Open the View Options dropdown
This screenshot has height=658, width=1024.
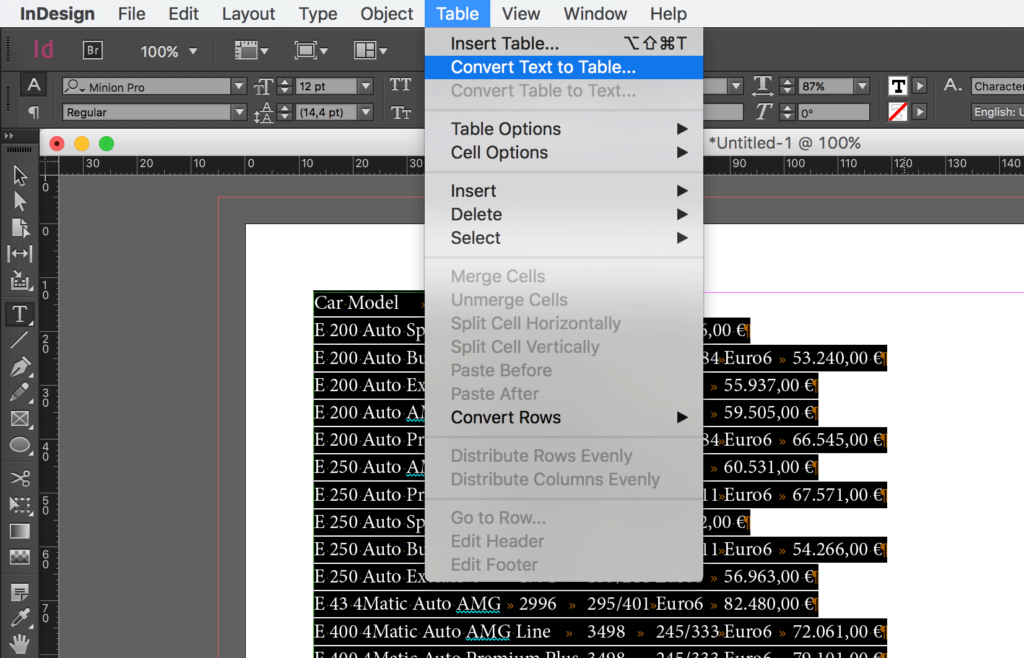click(x=251, y=50)
